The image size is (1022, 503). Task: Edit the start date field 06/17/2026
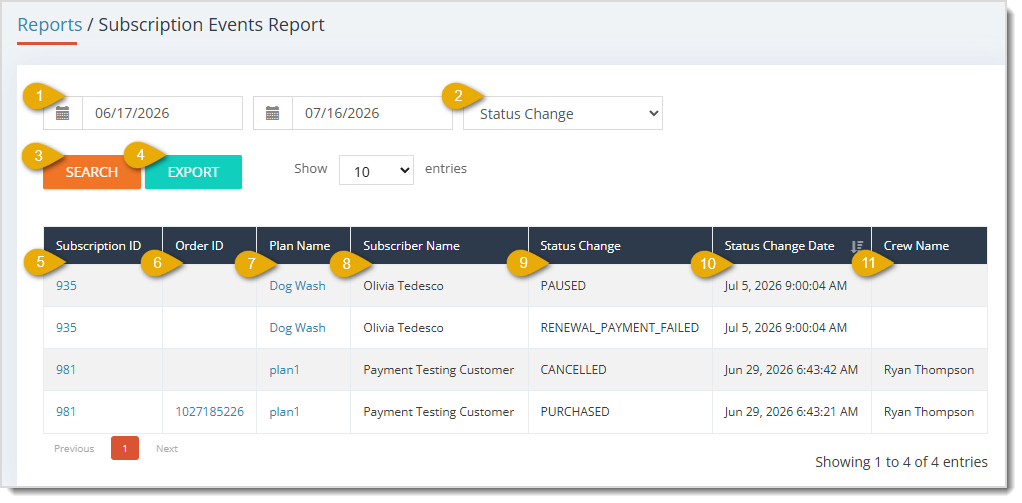pyautogui.click(x=162, y=113)
